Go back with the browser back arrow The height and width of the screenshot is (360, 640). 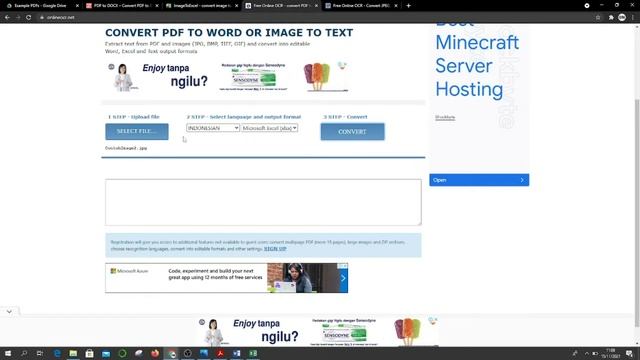tap(7, 18)
